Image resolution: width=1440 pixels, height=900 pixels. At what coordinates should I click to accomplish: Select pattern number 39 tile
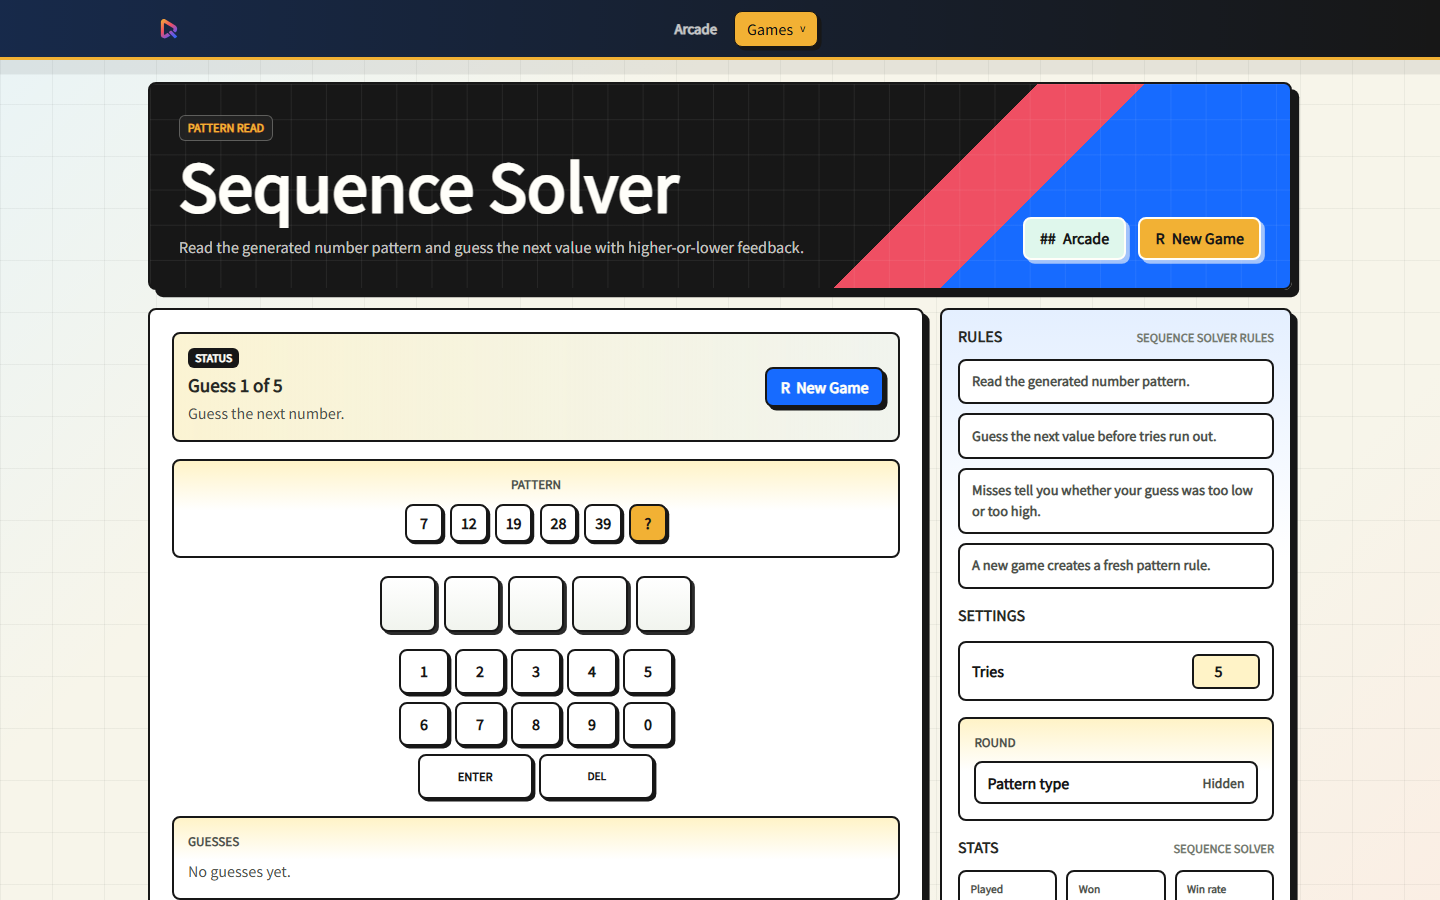[604, 524]
